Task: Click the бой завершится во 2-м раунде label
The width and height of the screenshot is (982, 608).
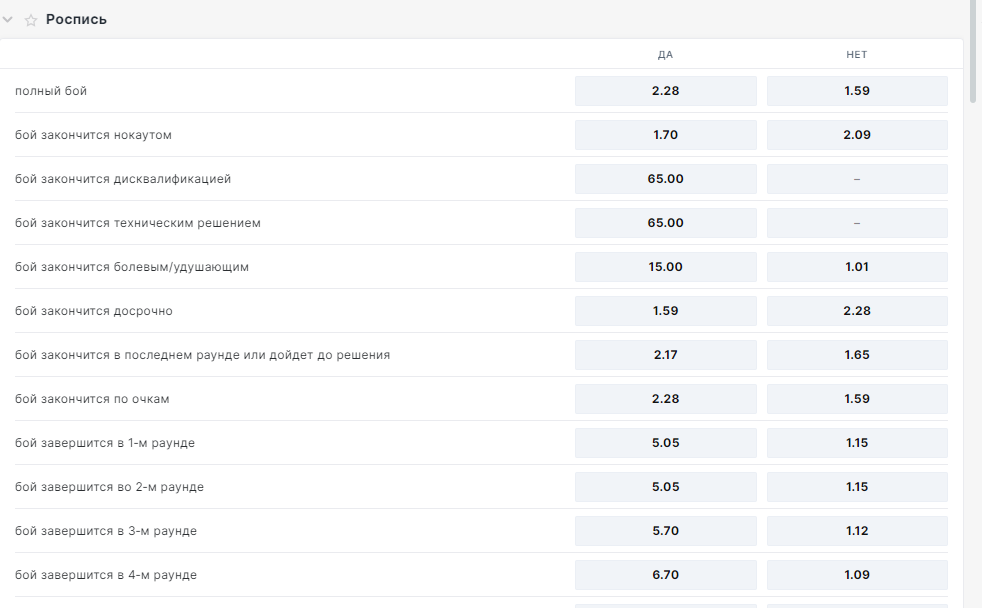Action: coord(110,487)
